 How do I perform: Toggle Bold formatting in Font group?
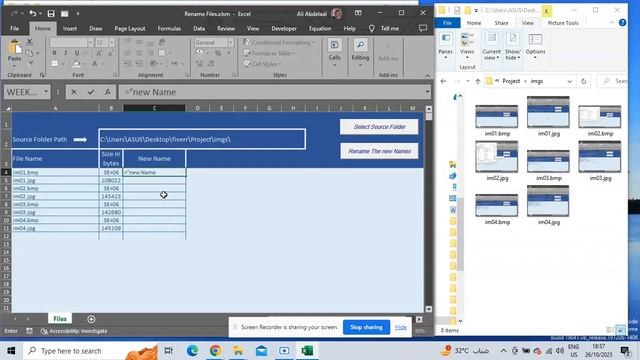54,53
